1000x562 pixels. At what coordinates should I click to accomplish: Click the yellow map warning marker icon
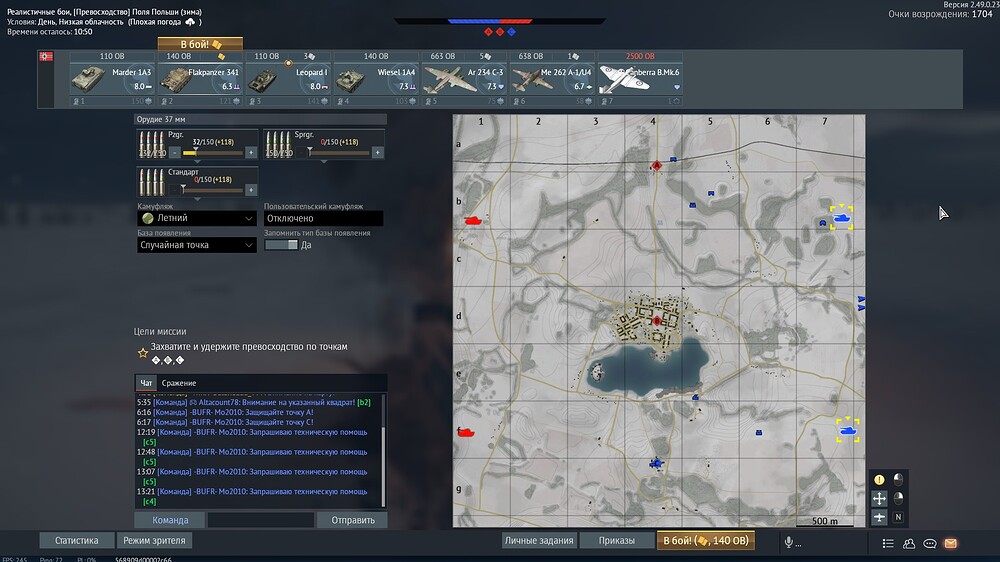(x=879, y=479)
